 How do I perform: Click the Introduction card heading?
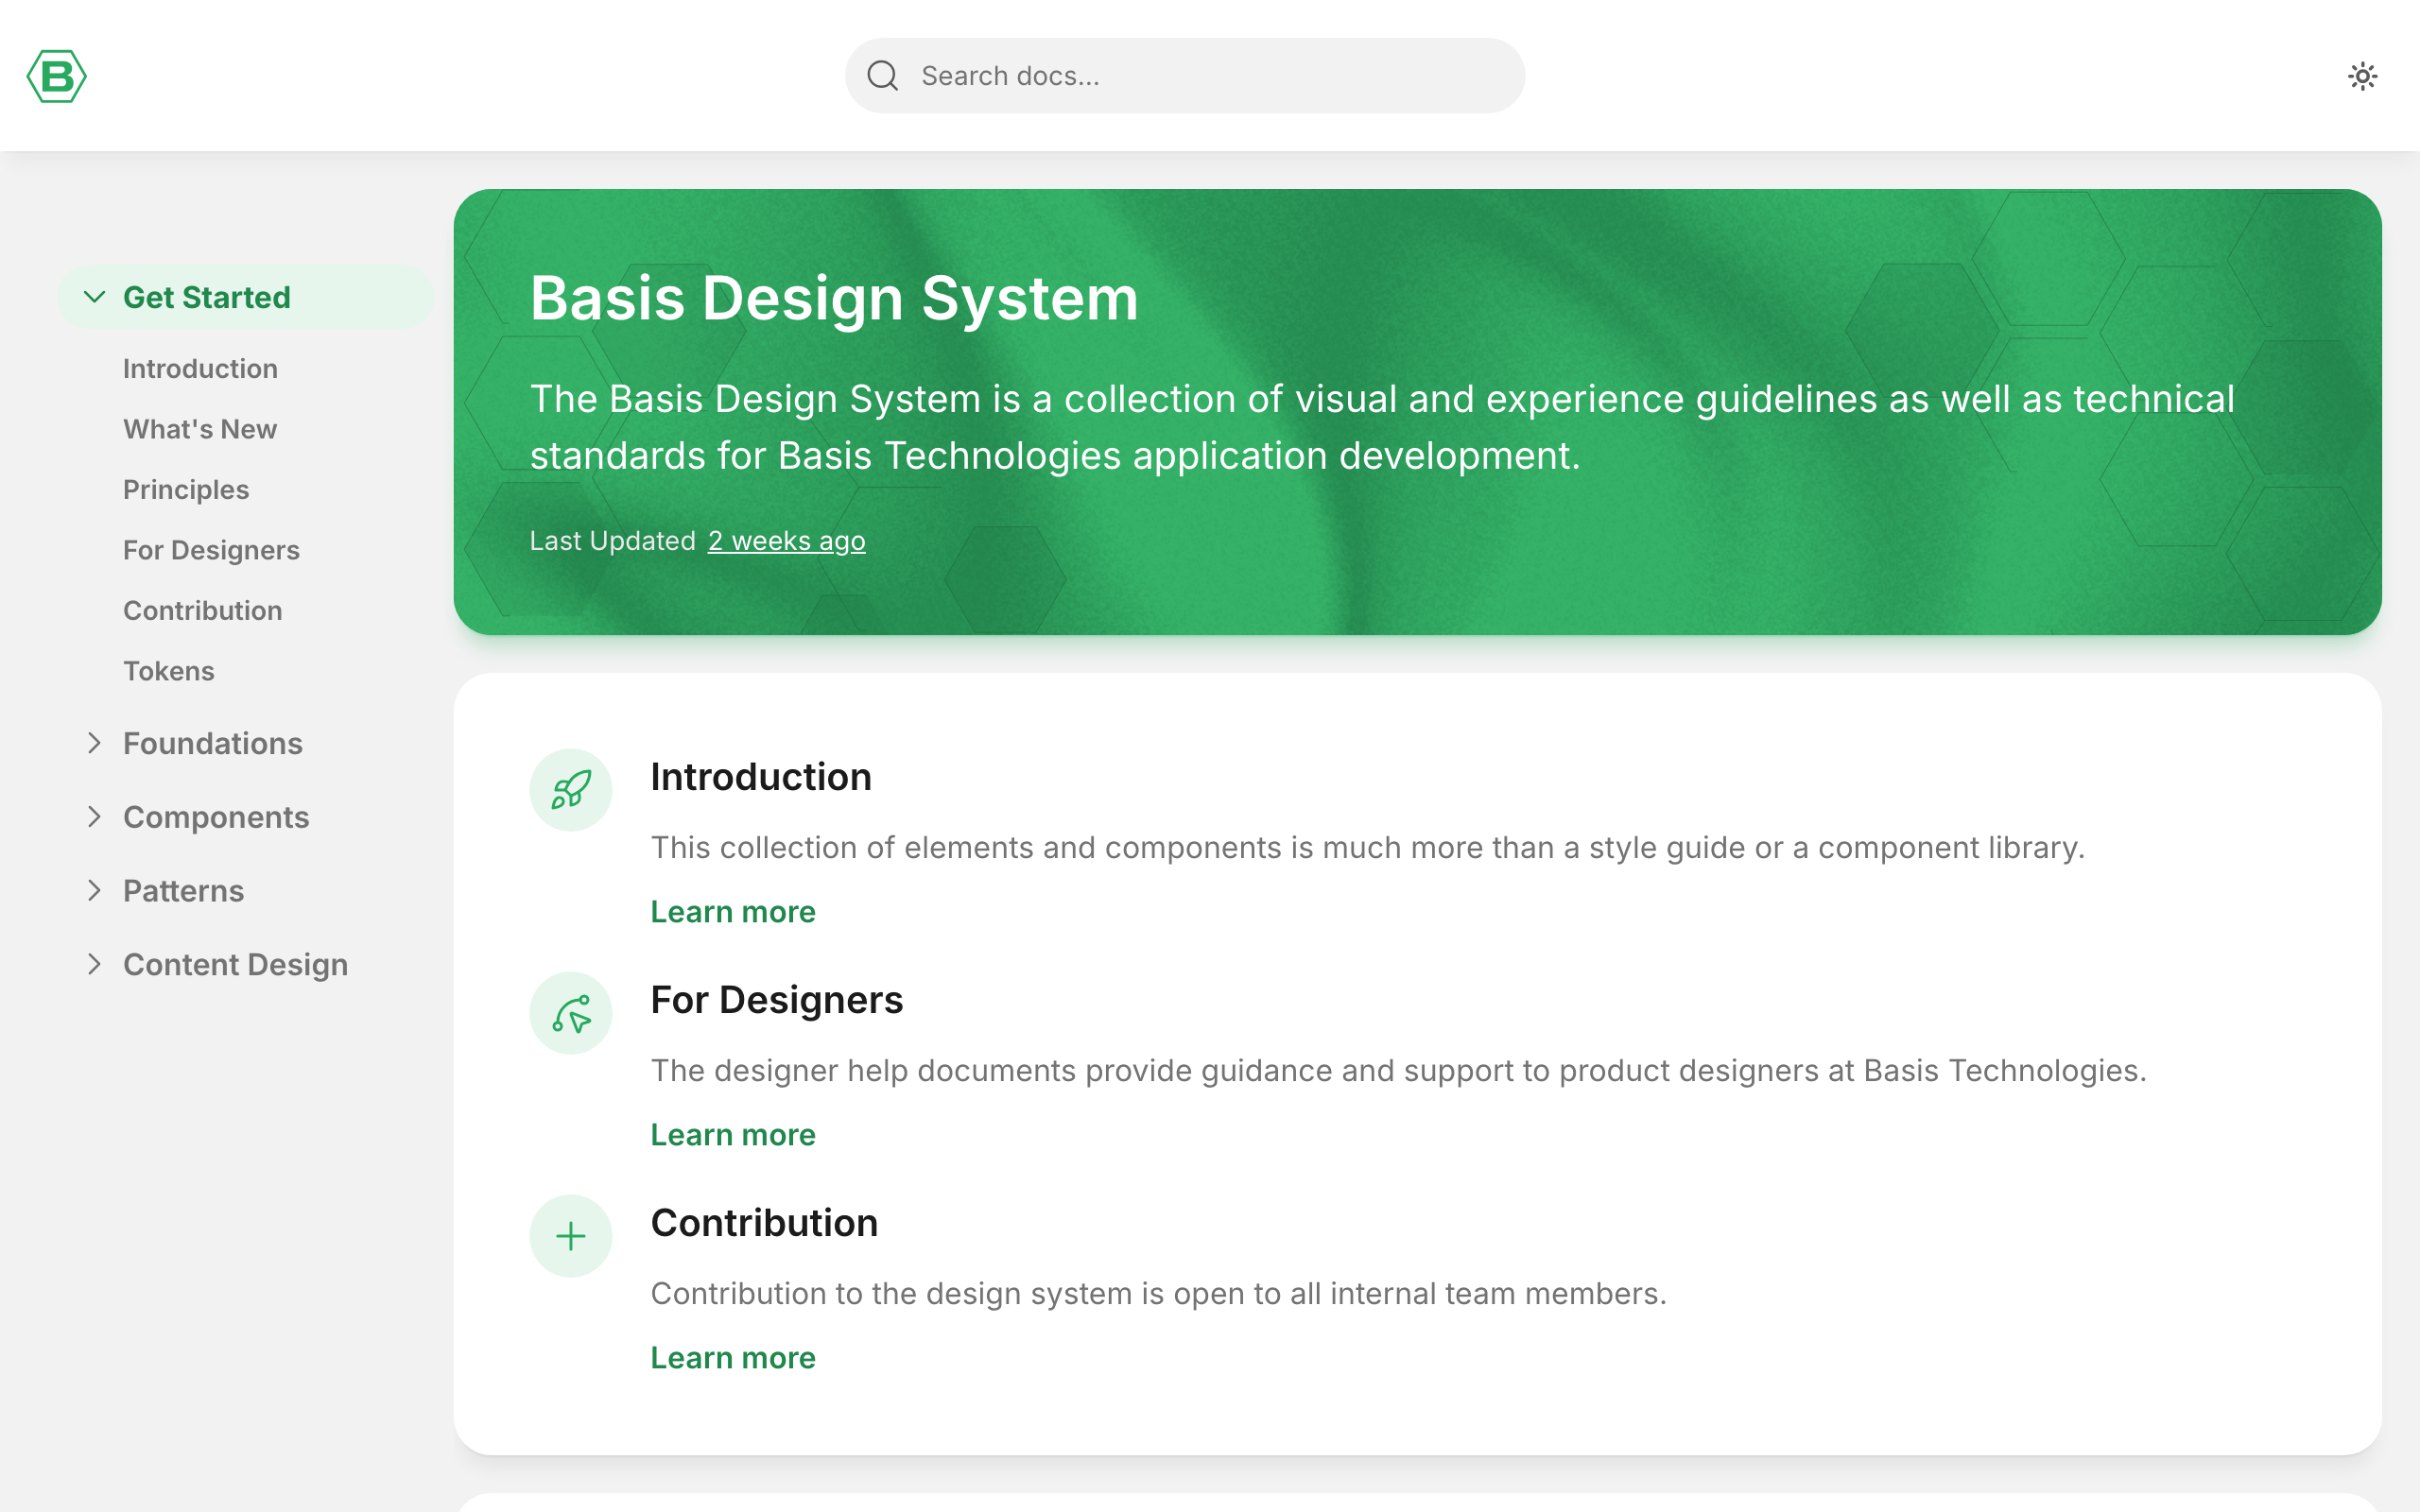[761, 777]
